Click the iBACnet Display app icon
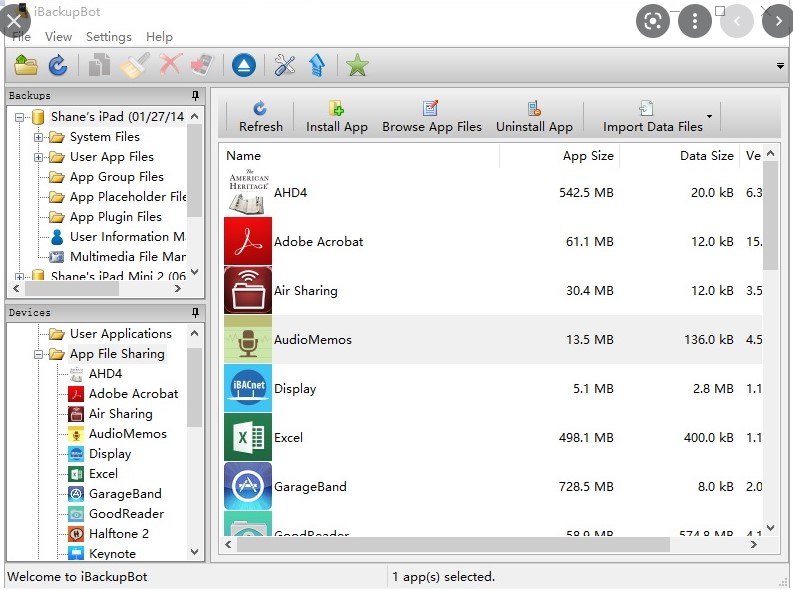 (248, 388)
